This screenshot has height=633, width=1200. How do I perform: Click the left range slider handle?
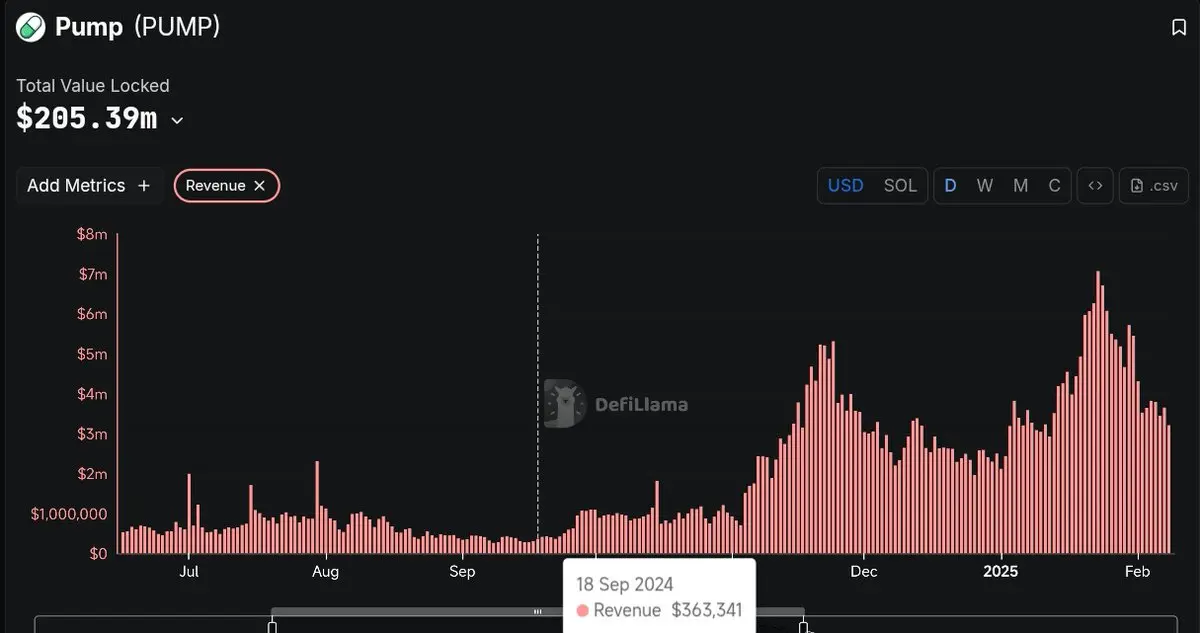pyautogui.click(x=272, y=627)
